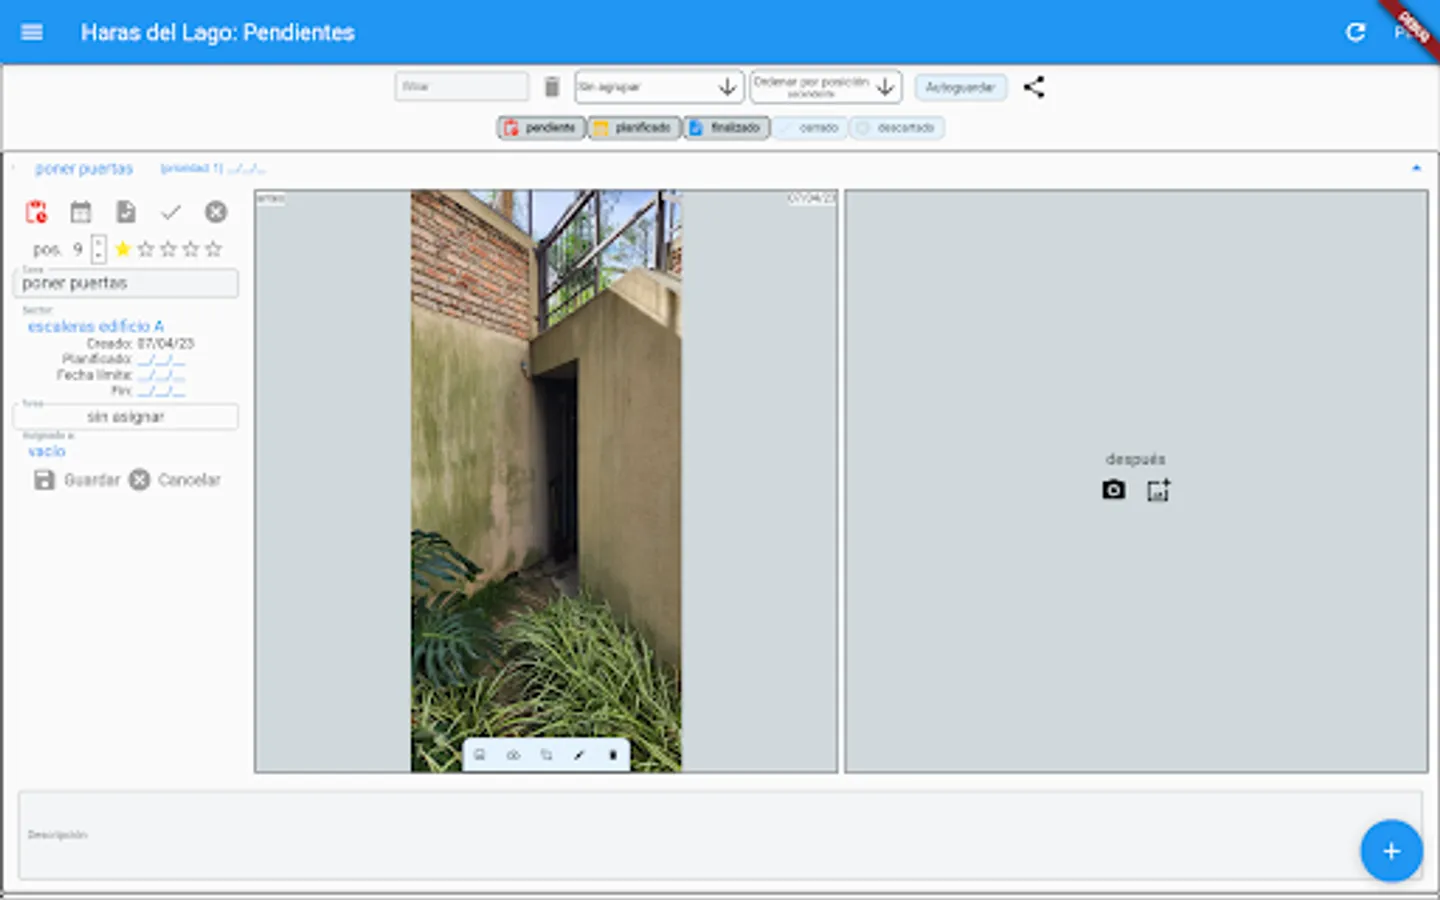Viewport: 1440px width, 900px height.
Task: Toggle the 'planificado' status filter chip
Action: 634,128
